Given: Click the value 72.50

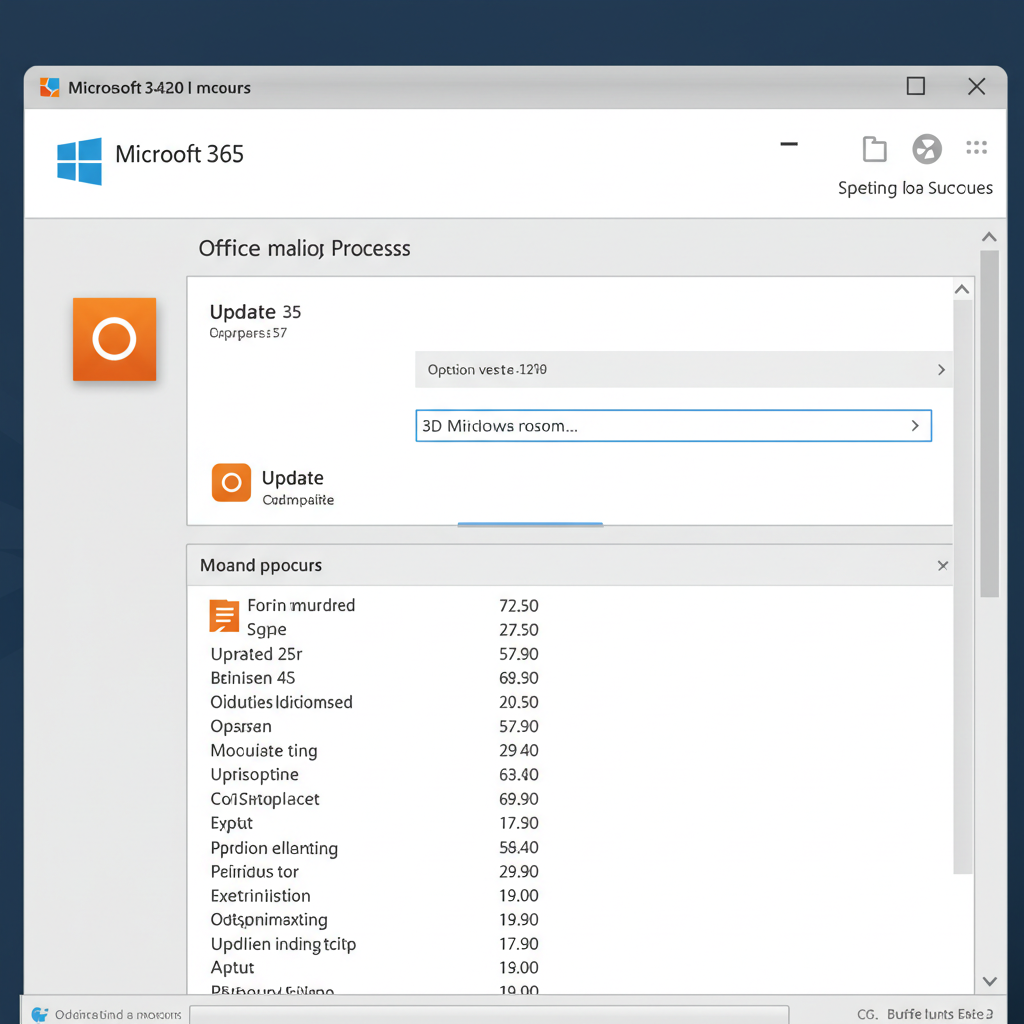Looking at the screenshot, I should pyautogui.click(x=519, y=606).
